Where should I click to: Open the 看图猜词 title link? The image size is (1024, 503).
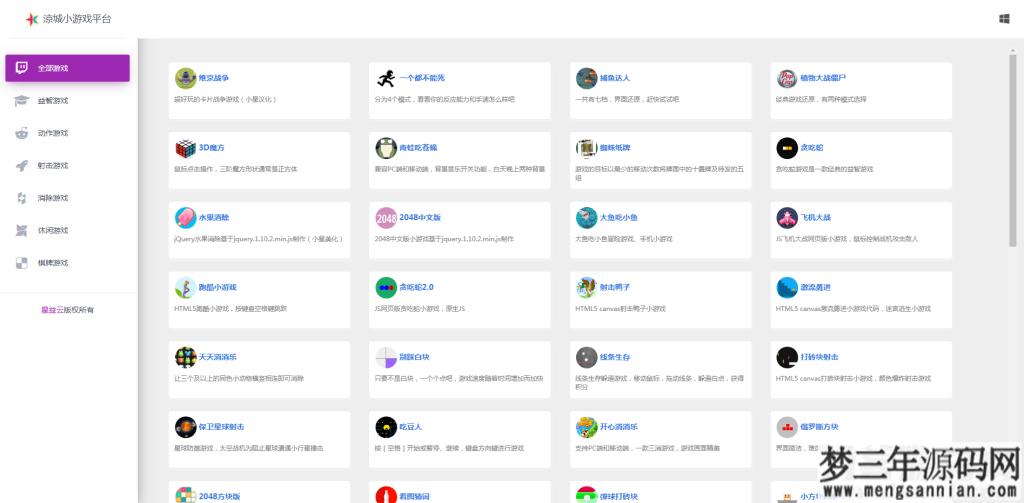coord(415,496)
